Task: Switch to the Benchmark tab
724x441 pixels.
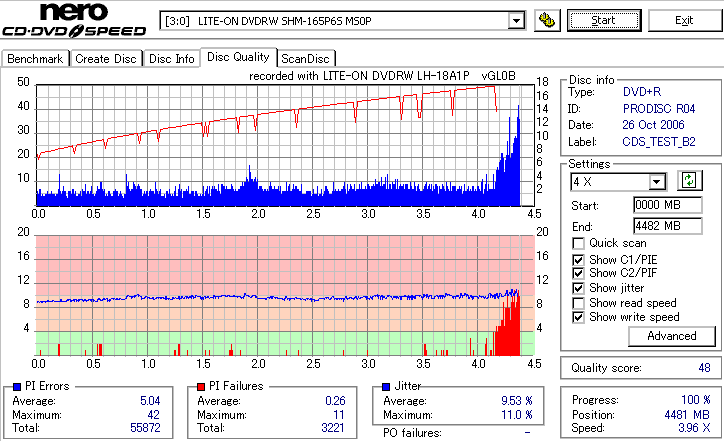Action: (x=35, y=59)
